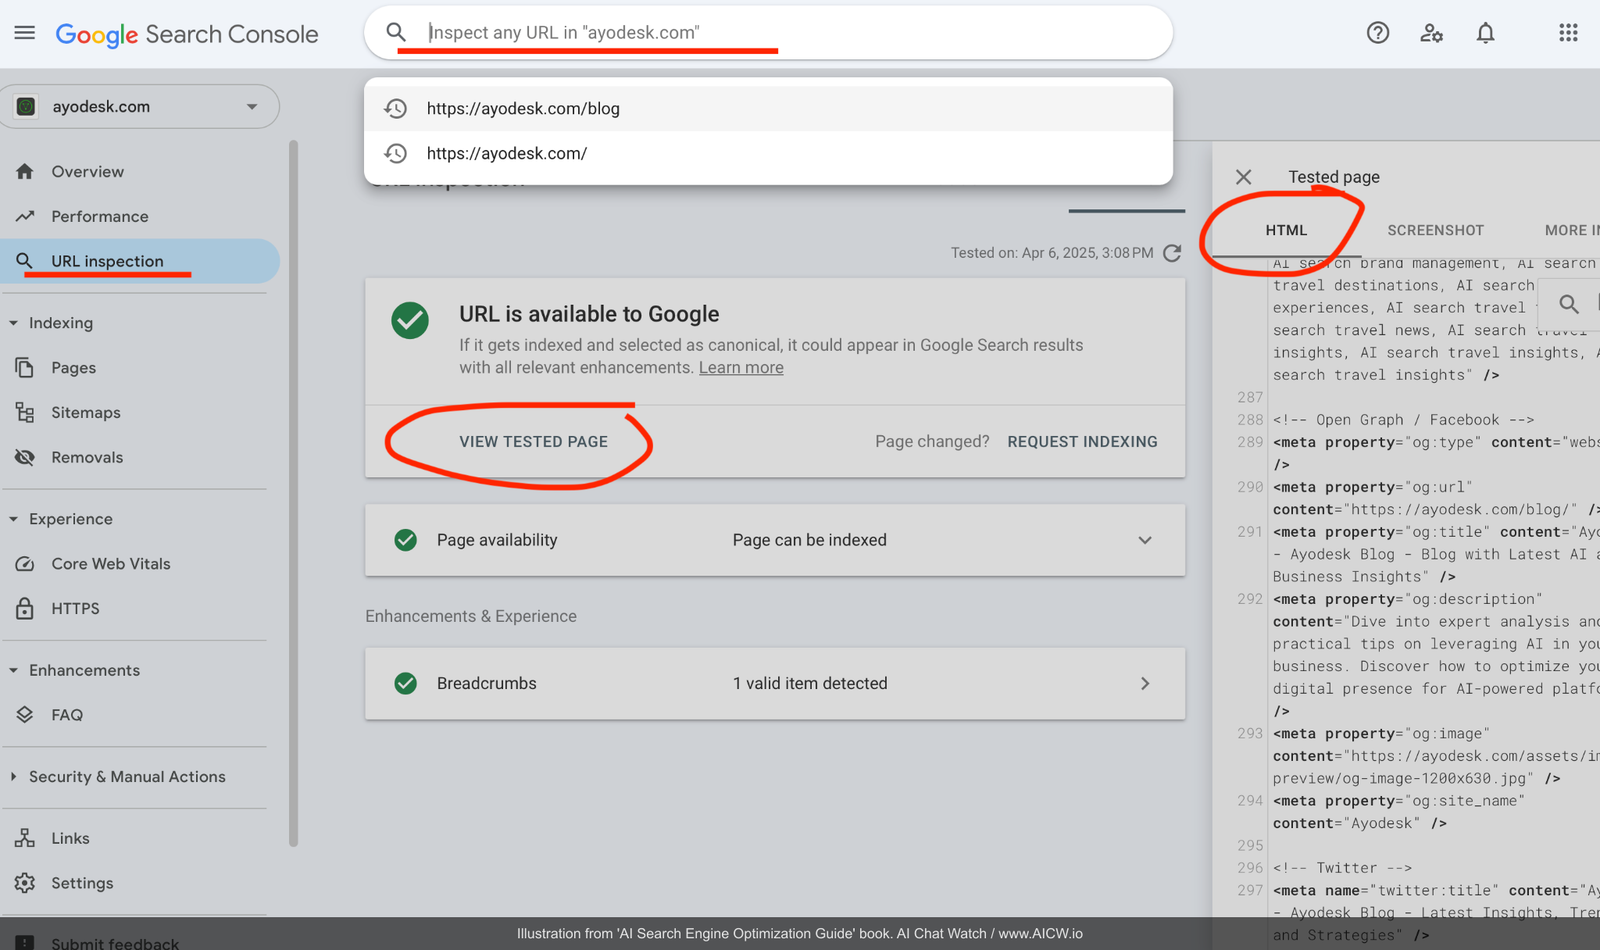Image resolution: width=1600 pixels, height=950 pixels.
Task: Open the notifications bell
Action: [x=1485, y=33]
